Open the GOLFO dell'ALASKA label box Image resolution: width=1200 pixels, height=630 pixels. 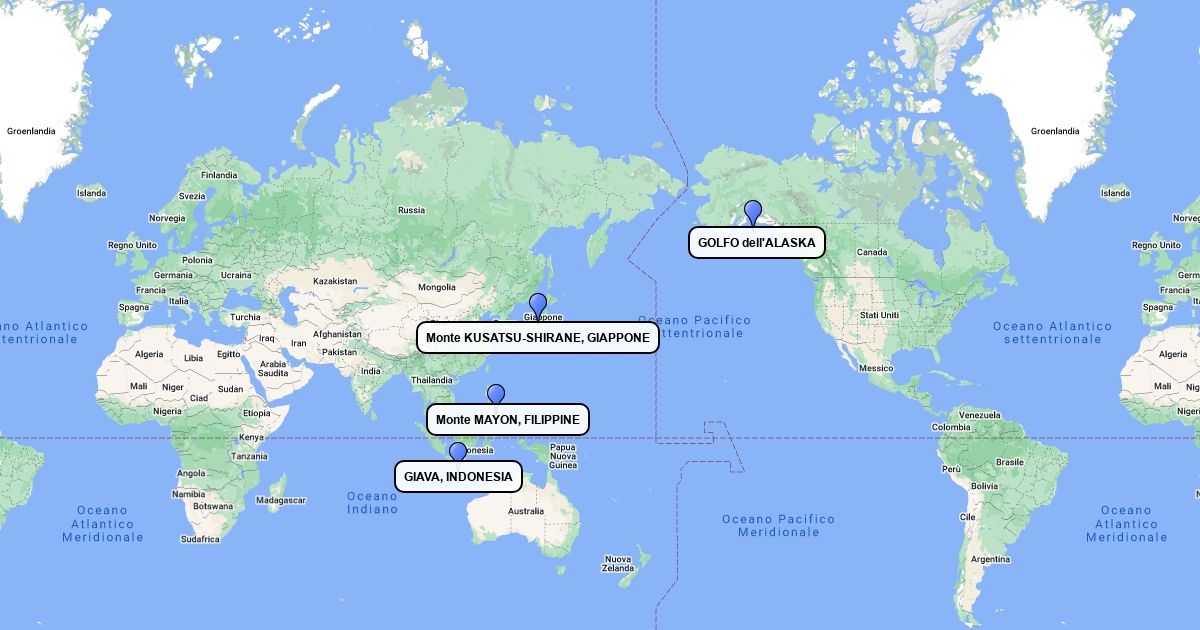757,242
